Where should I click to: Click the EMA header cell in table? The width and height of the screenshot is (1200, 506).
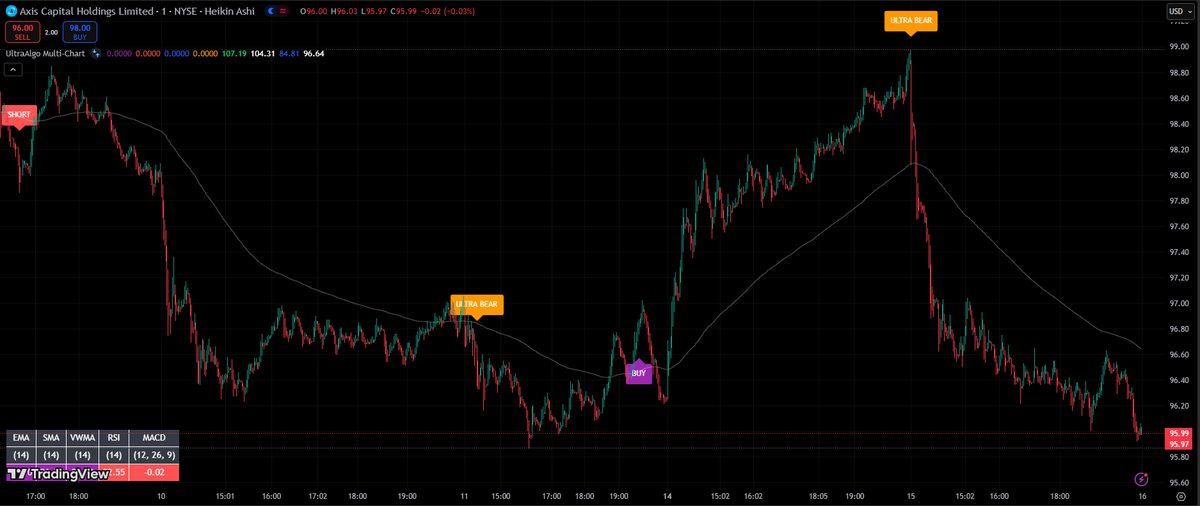coord(20,437)
